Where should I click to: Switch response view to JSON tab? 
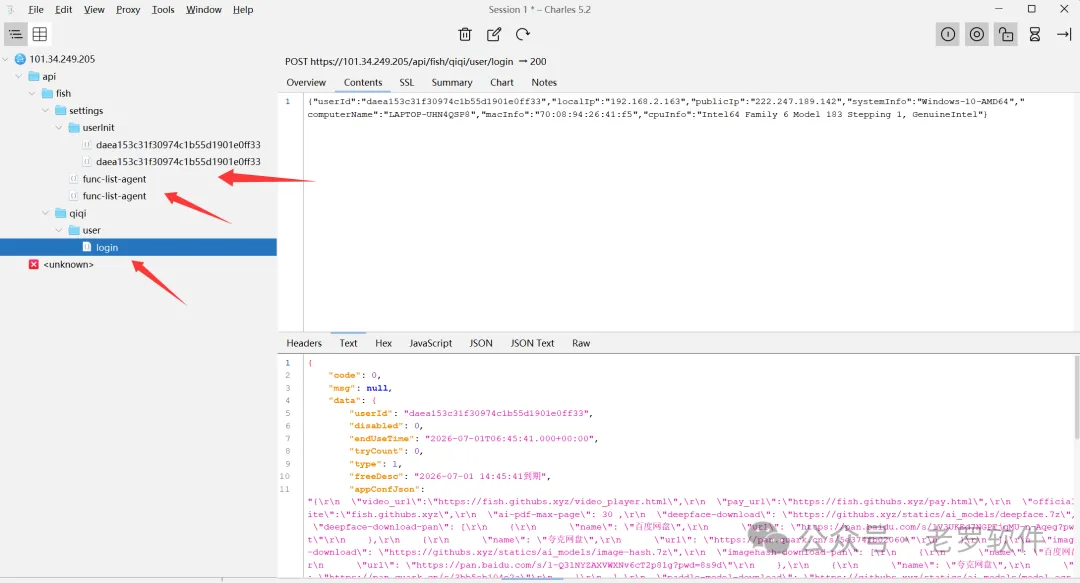(481, 343)
